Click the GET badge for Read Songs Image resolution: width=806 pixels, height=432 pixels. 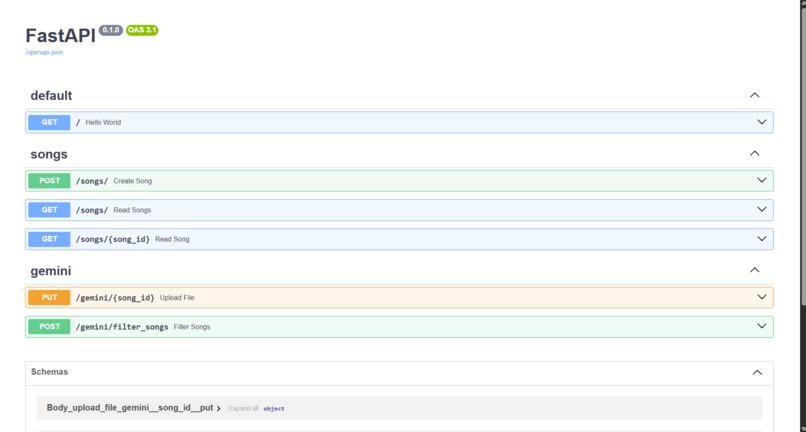coord(49,210)
